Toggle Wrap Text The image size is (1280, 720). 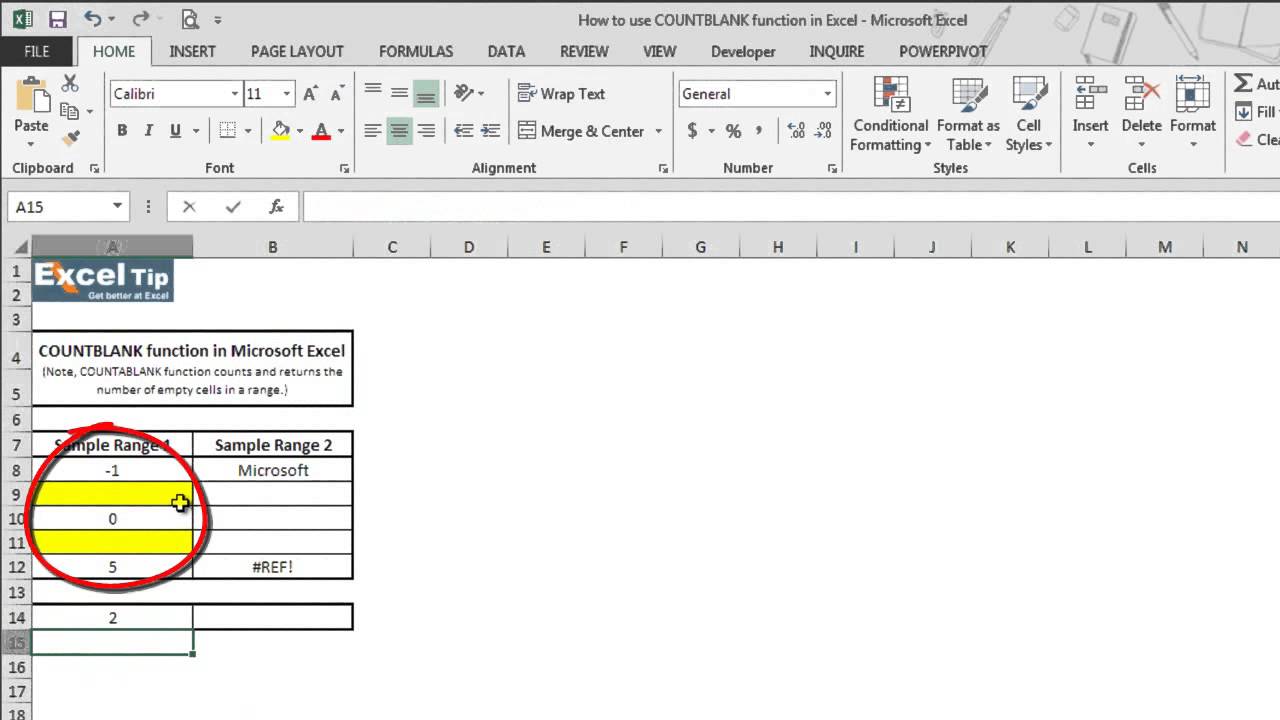coord(561,93)
